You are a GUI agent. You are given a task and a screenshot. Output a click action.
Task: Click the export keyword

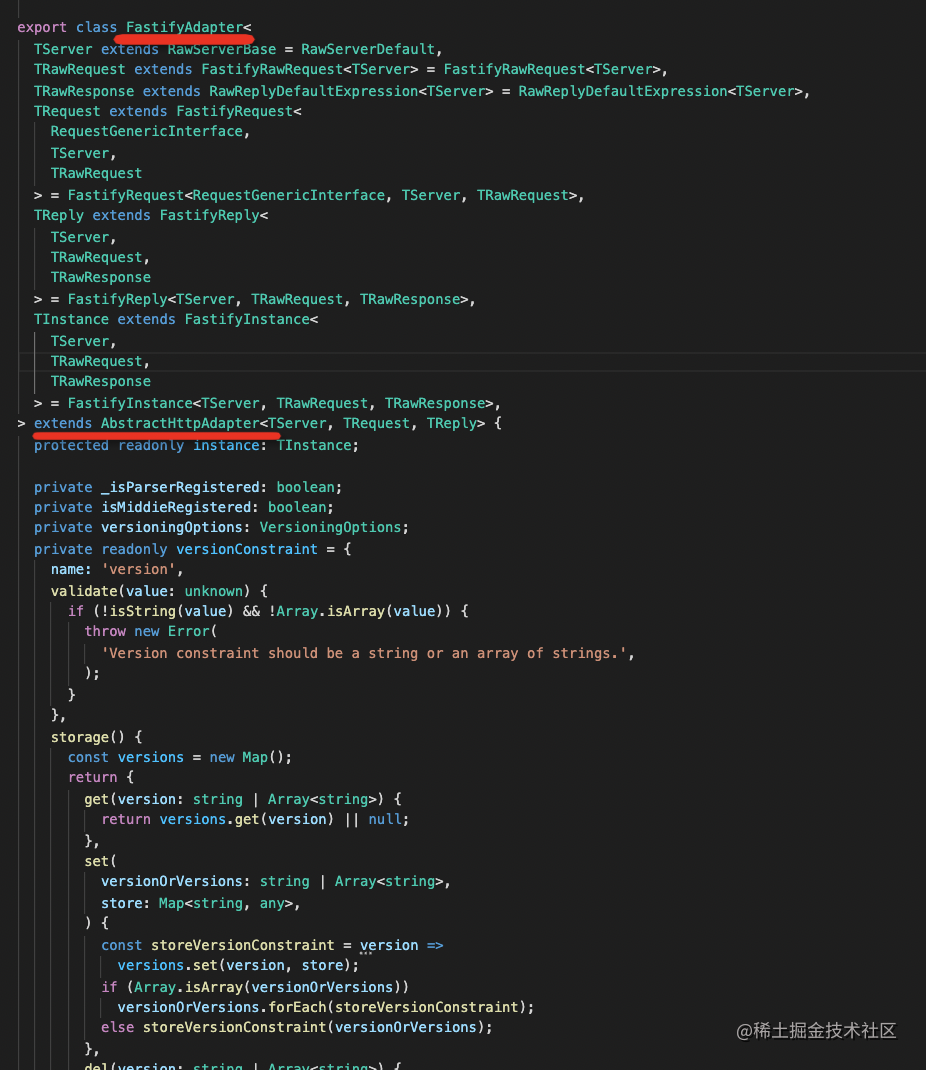42,27
